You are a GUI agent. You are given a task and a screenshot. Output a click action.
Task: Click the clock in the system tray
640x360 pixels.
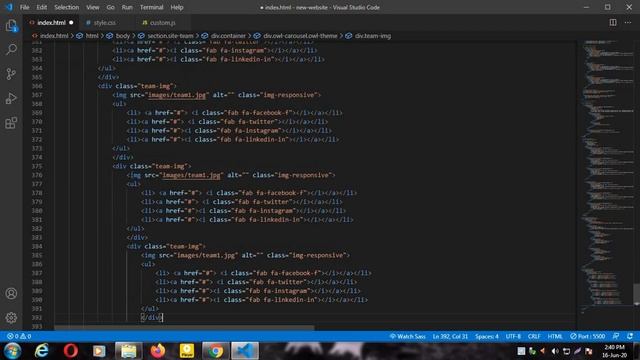614,351
